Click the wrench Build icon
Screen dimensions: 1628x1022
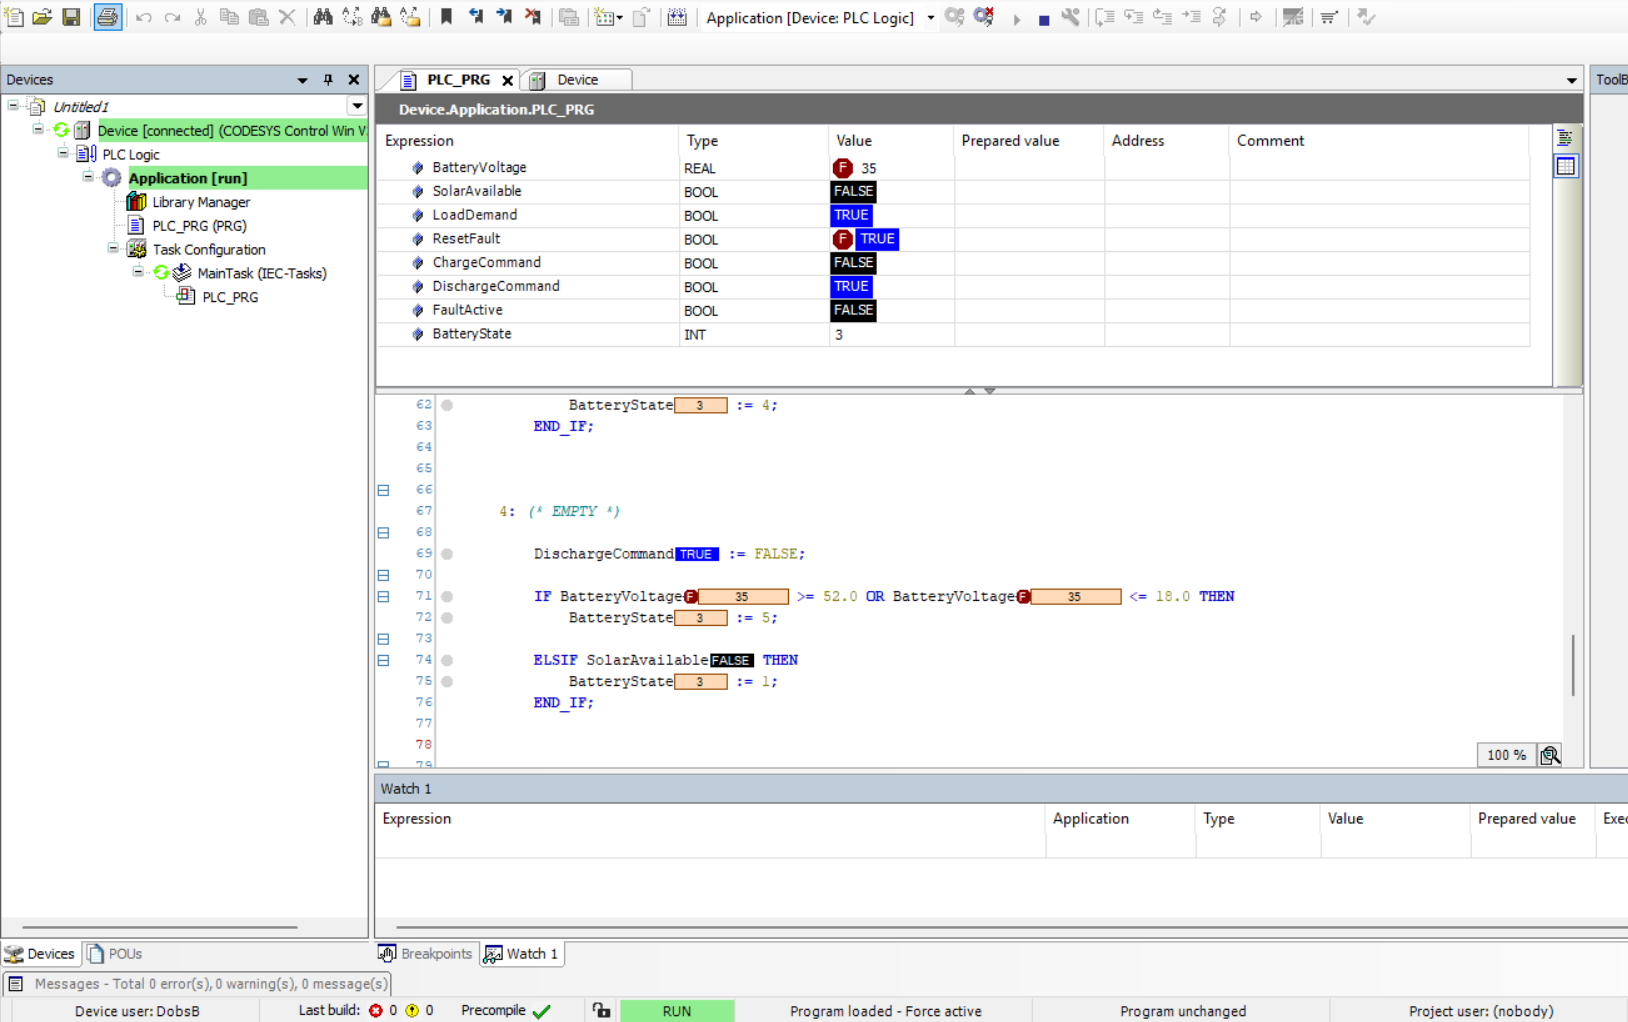pos(1071,17)
